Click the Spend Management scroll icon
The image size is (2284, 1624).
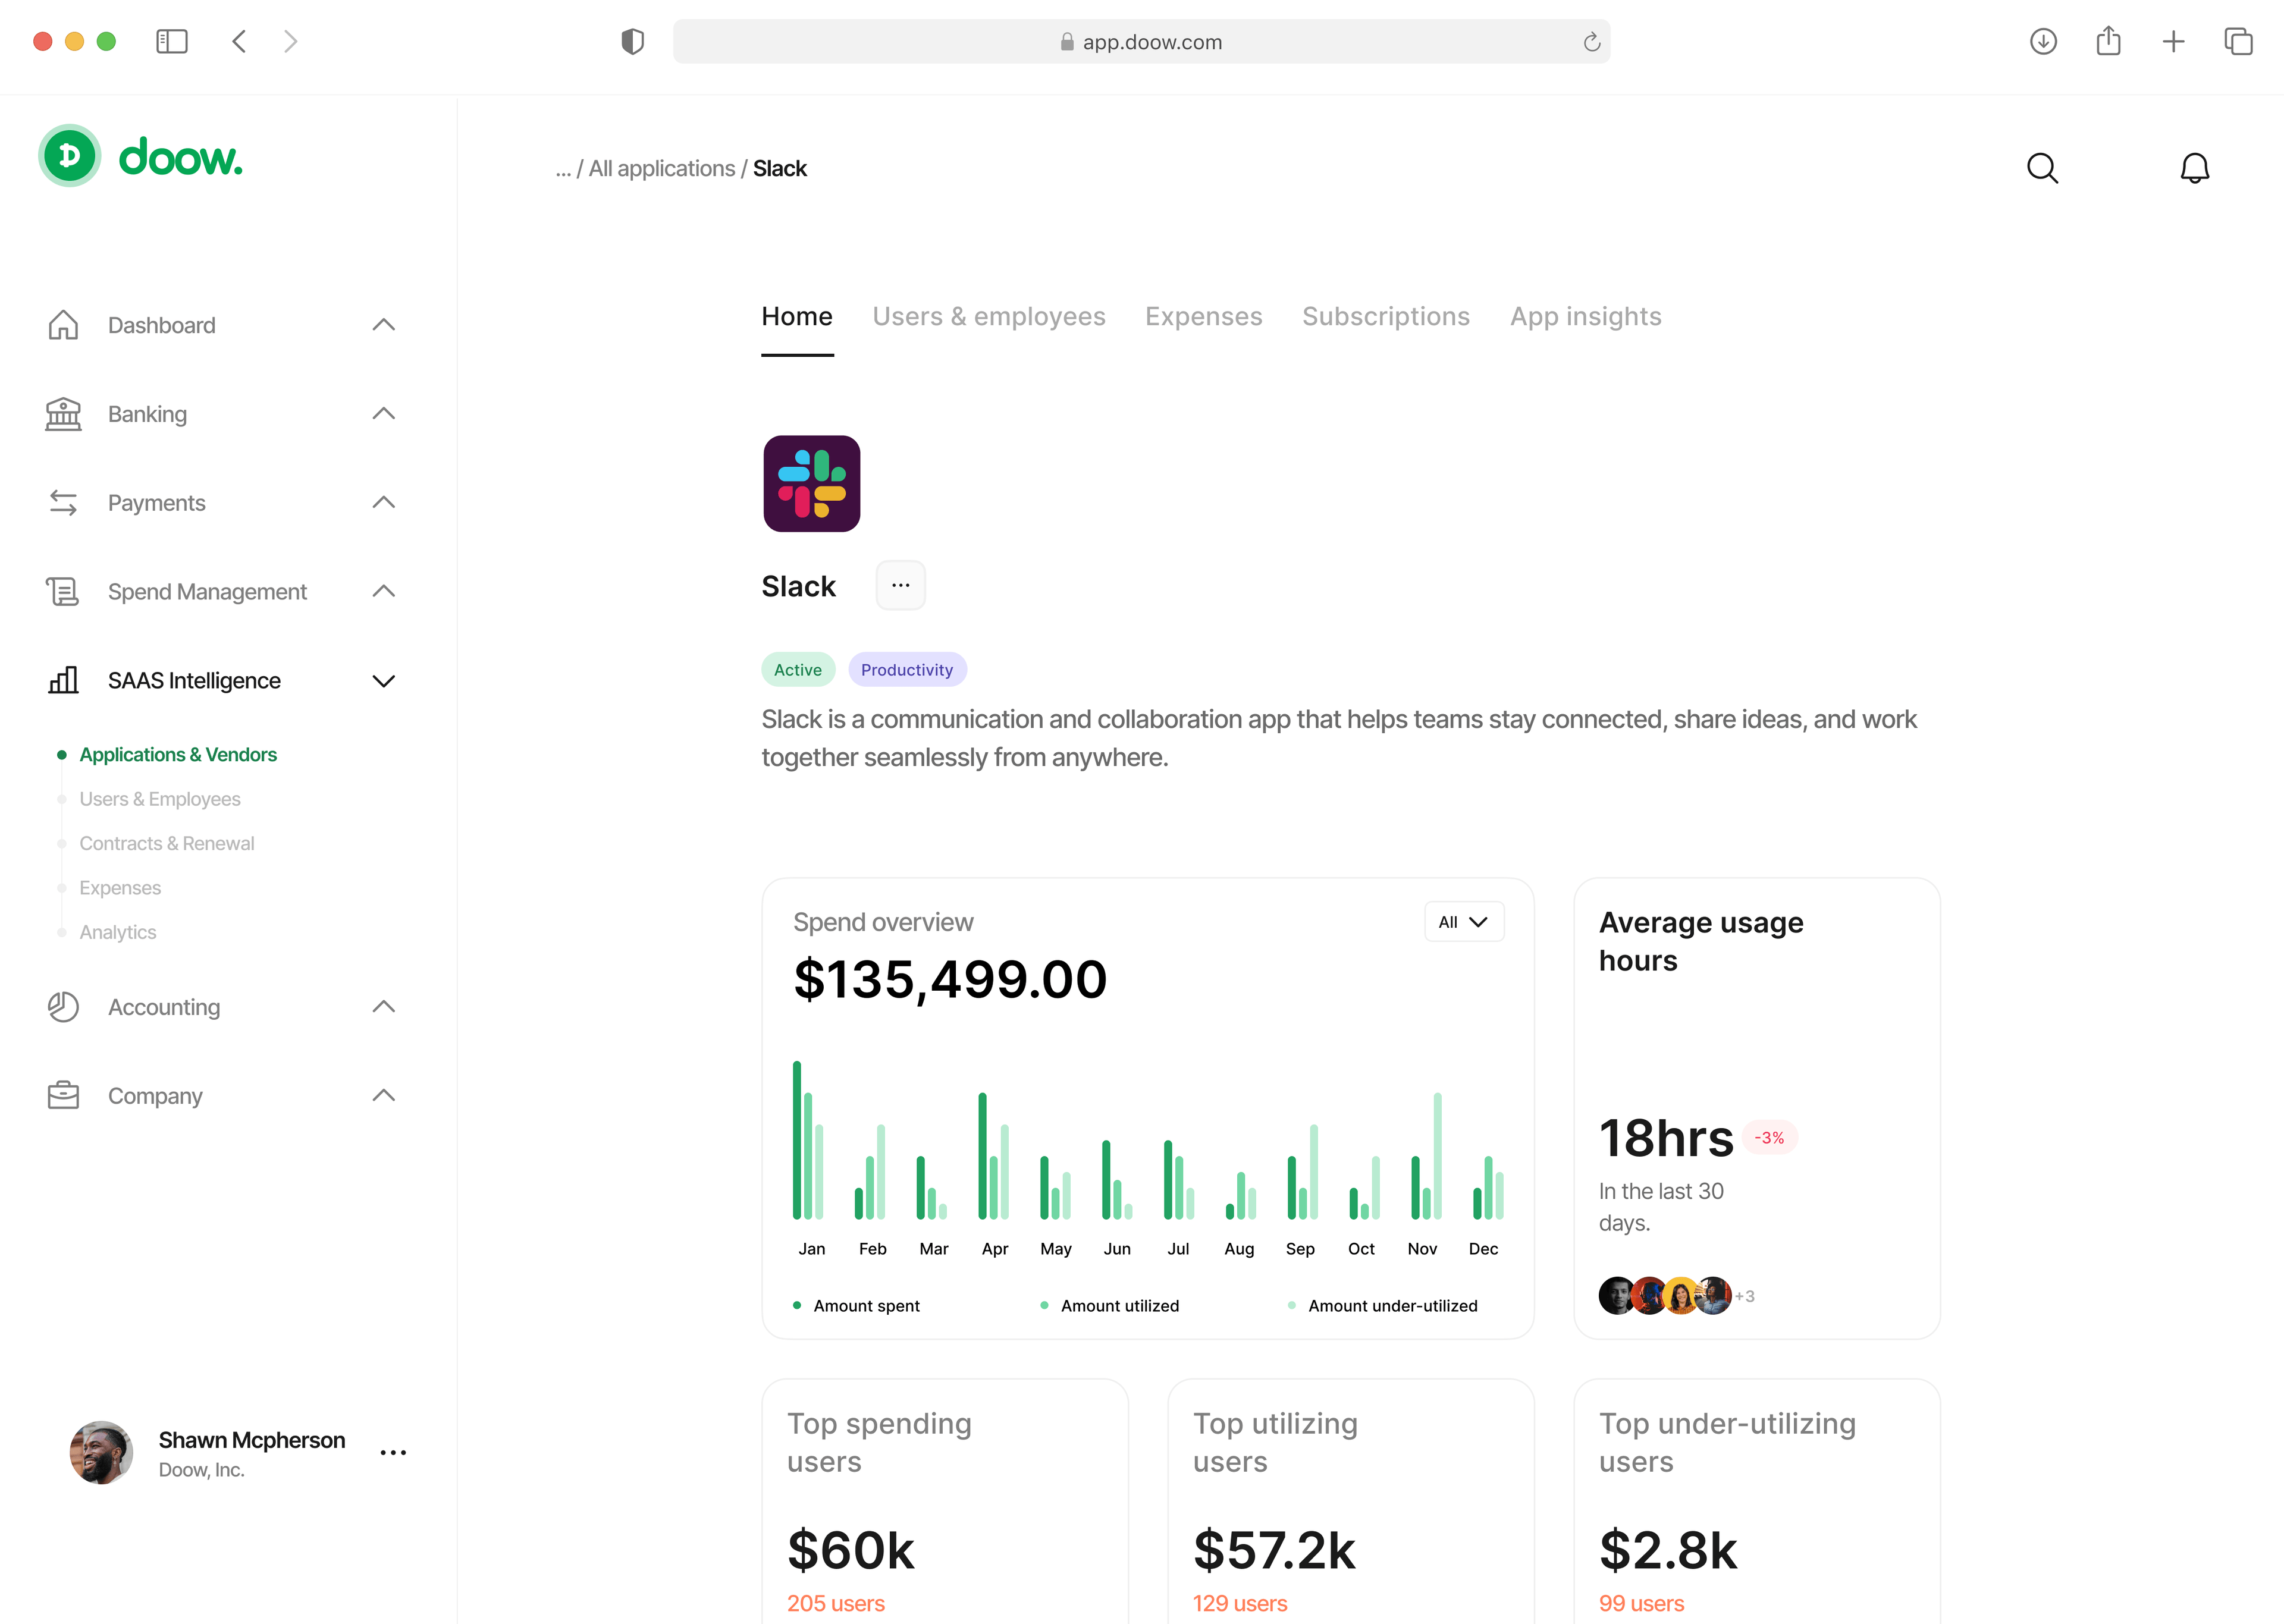coord(63,591)
